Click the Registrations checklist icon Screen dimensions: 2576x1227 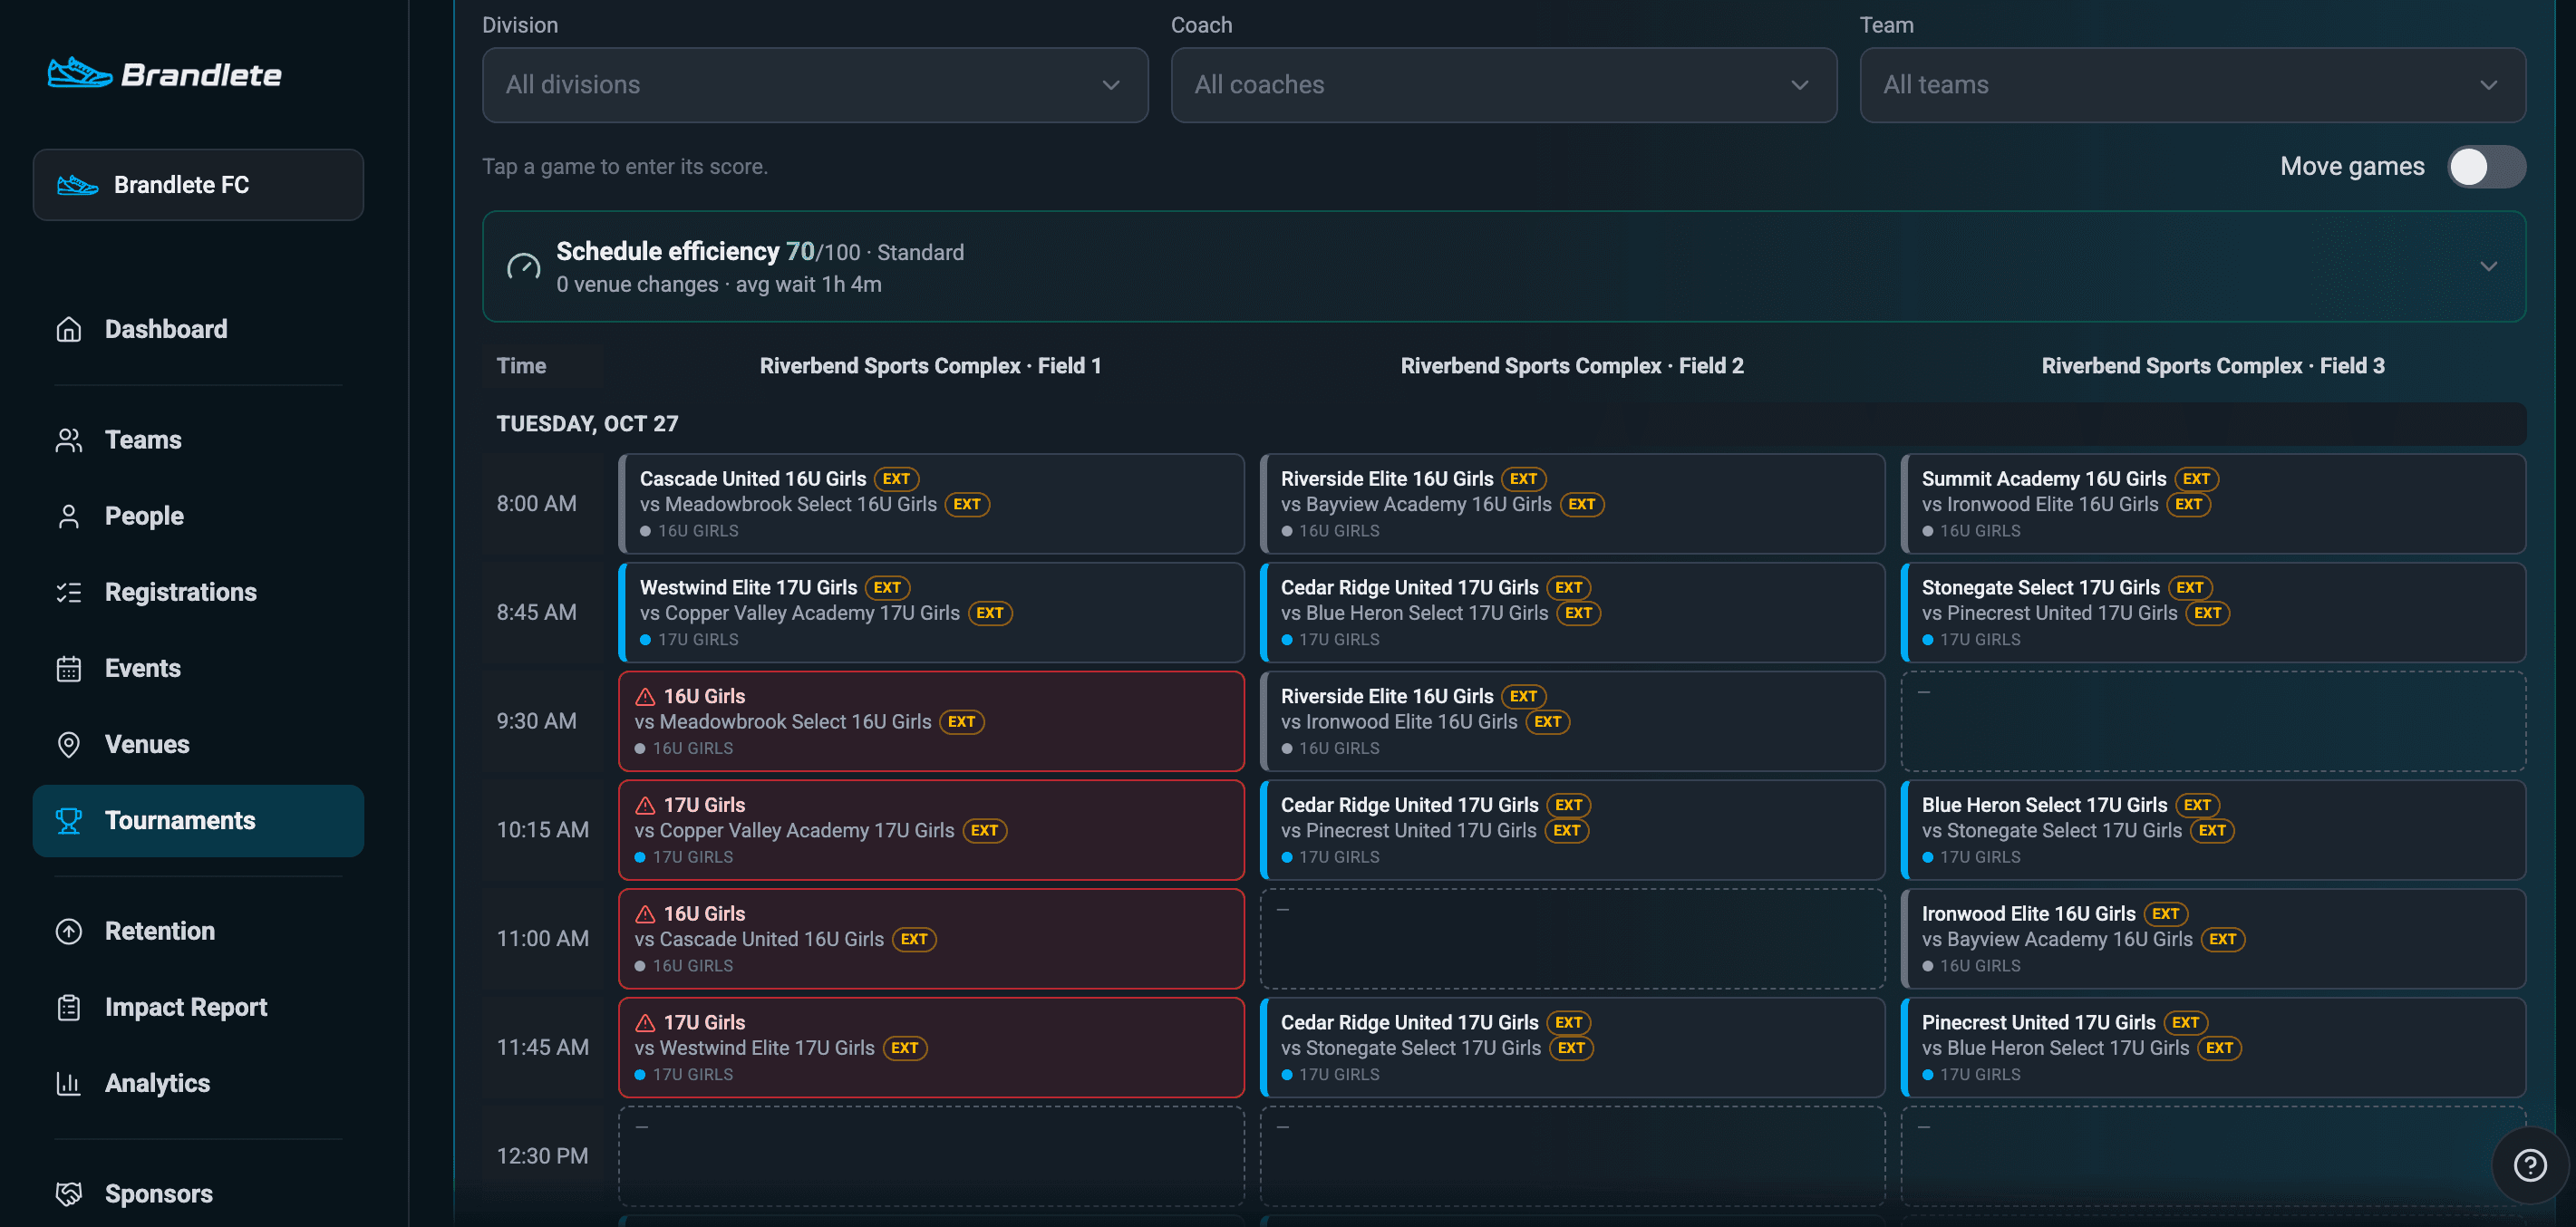coord(68,592)
